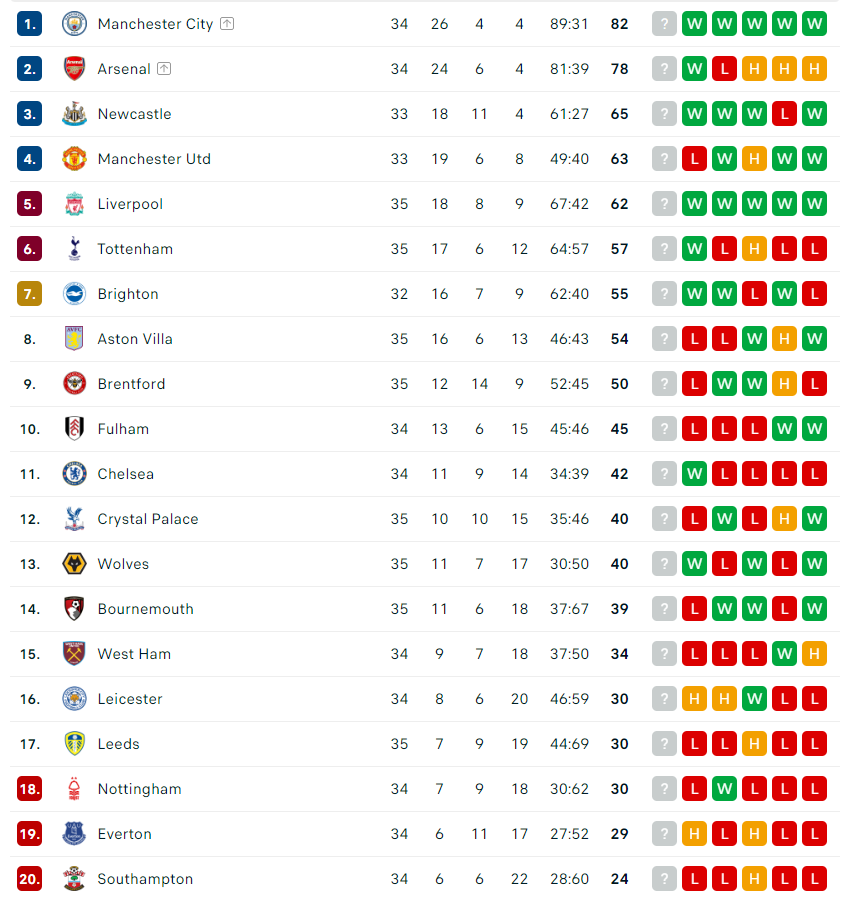Click the promotion arrow icon beside Arsenal
845x899 pixels.
pos(164,69)
